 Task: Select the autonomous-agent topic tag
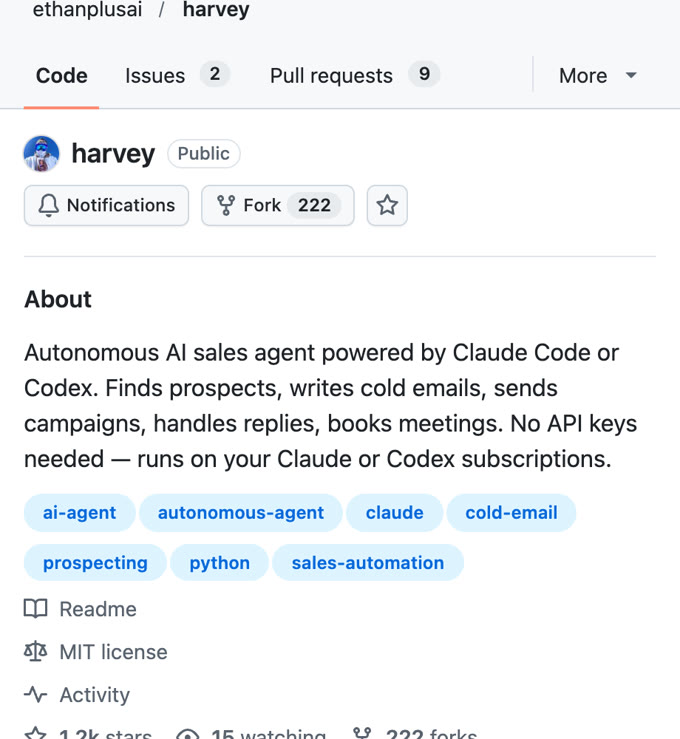point(241,513)
